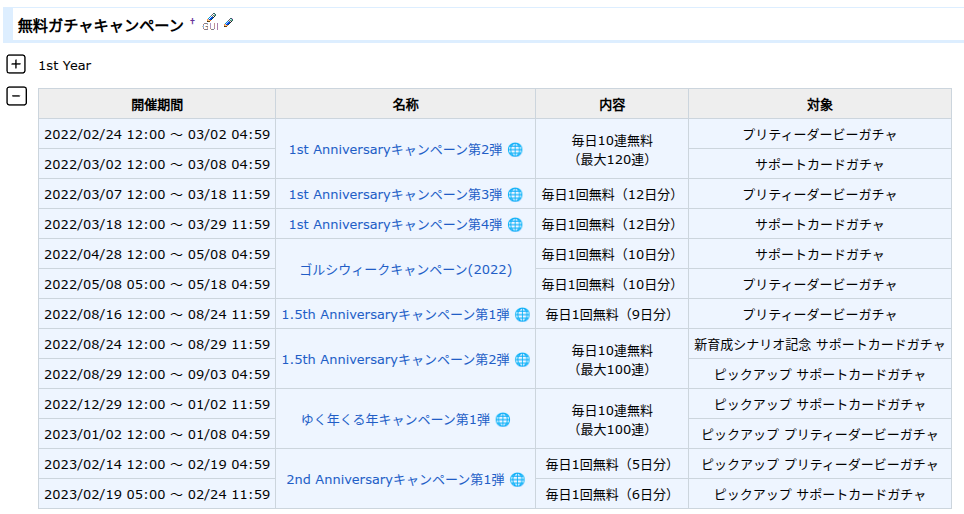Select date cell 2022/03/02 12:00 ～ 03/08 04:59
The image size is (964, 514).
coord(157,164)
